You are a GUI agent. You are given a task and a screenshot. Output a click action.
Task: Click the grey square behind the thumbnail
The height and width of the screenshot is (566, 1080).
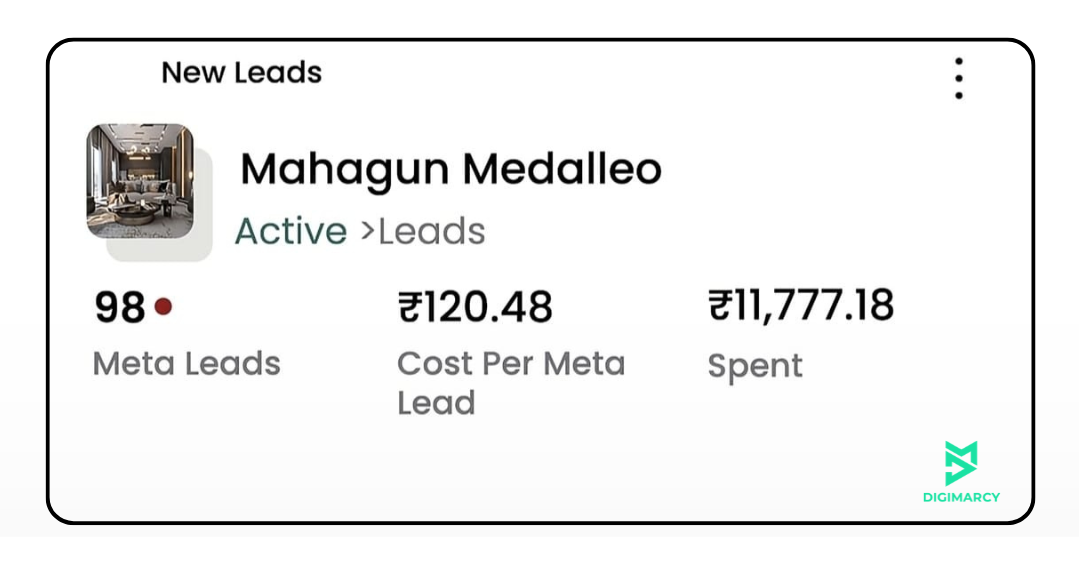click(200, 248)
